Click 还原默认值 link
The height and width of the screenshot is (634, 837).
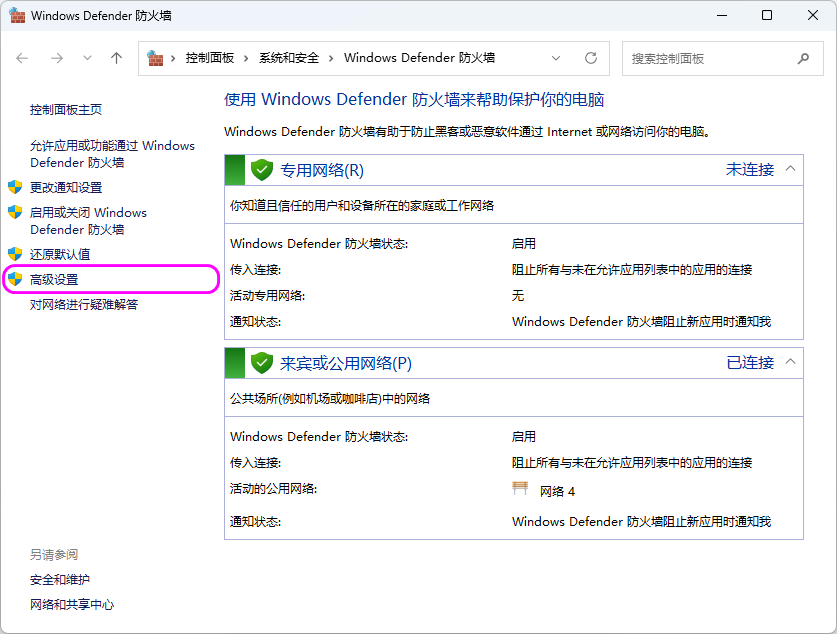pyautogui.click(x=60, y=254)
